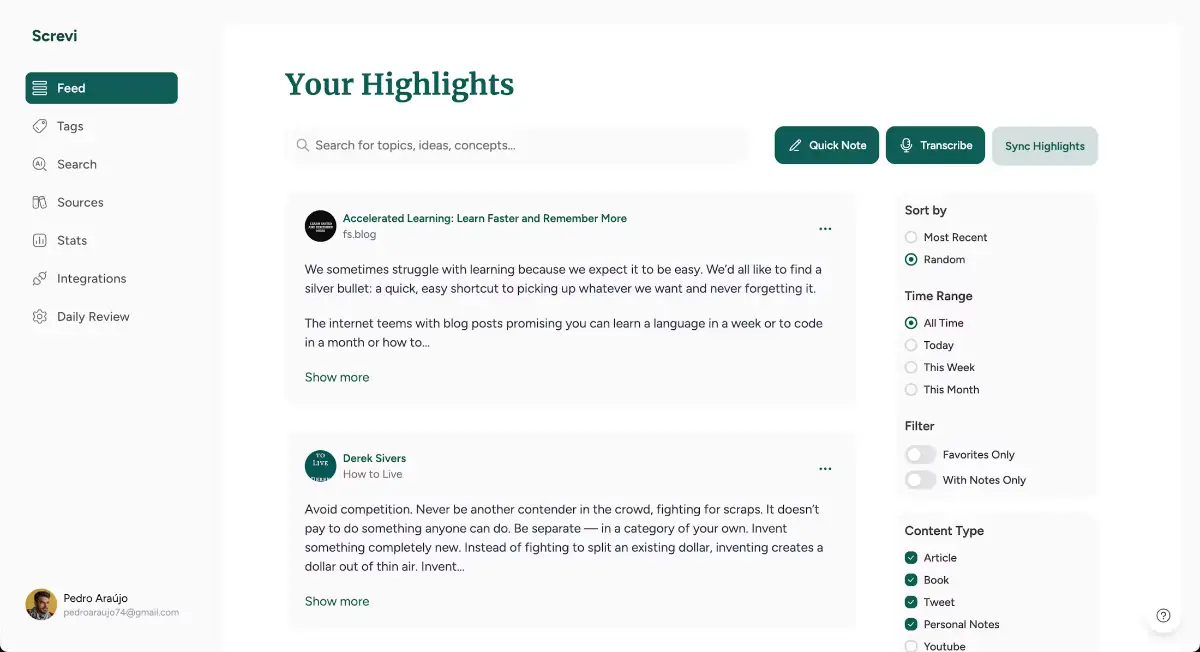Select the Most Recent sort option
The height and width of the screenshot is (652, 1200).
click(911, 237)
